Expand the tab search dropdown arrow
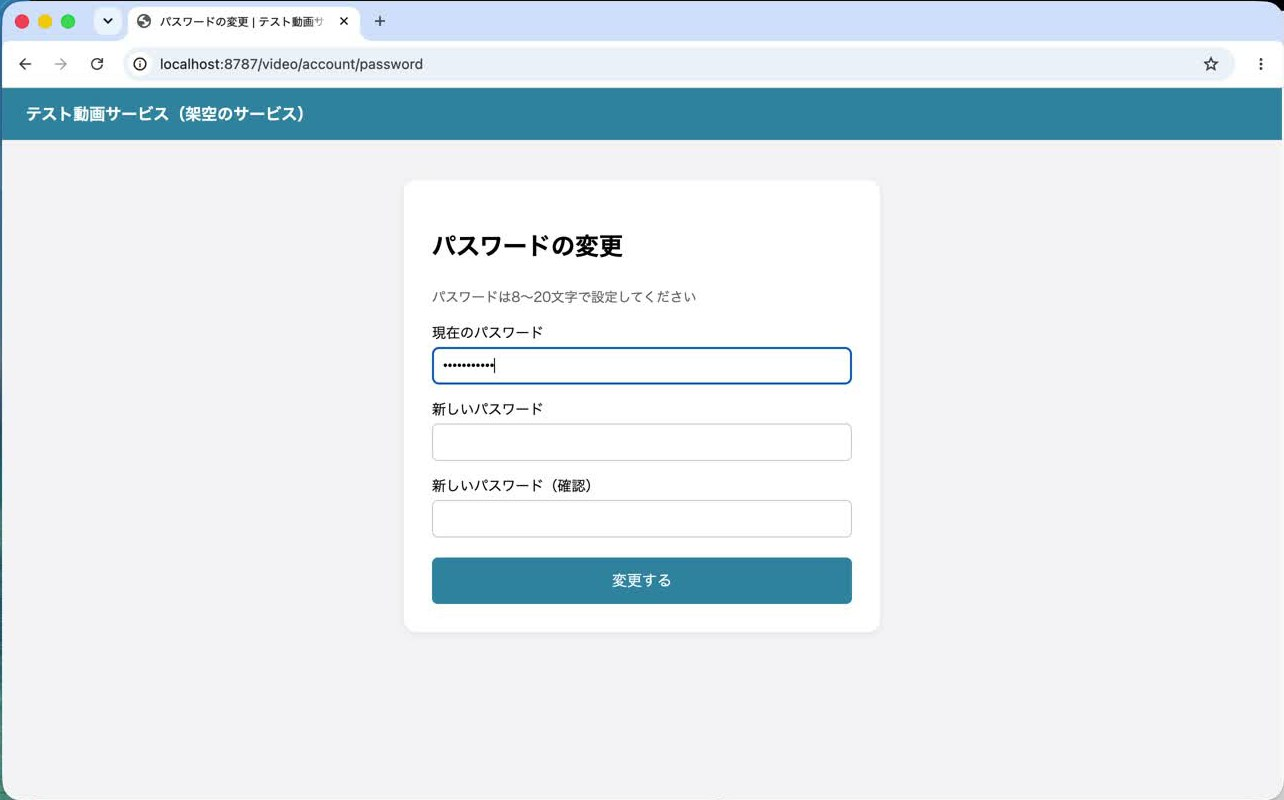 [x=108, y=21]
